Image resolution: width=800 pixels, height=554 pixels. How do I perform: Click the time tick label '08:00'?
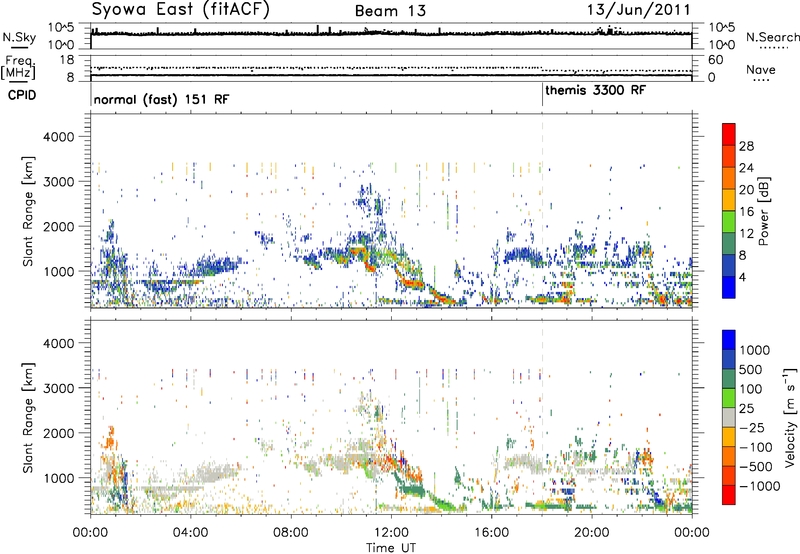click(291, 533)
